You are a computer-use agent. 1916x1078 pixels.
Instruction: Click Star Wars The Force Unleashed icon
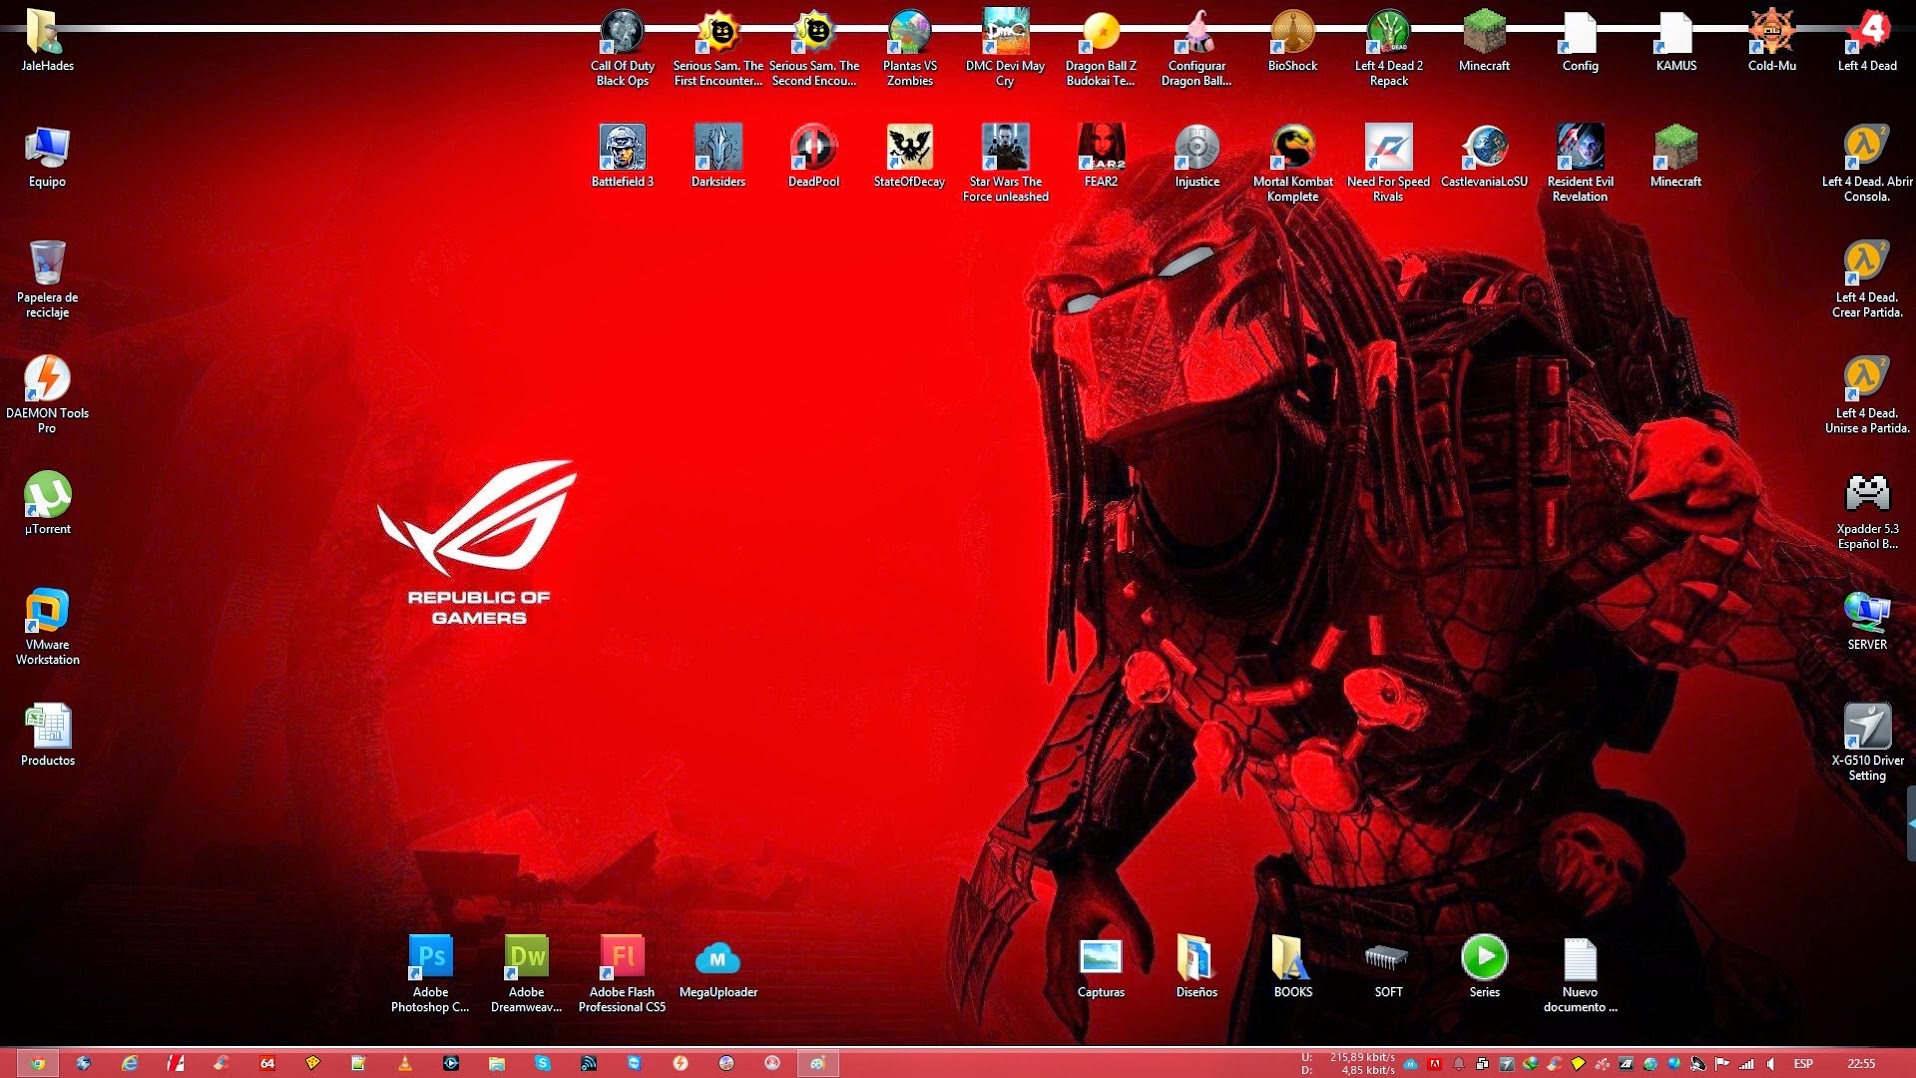1005,163
